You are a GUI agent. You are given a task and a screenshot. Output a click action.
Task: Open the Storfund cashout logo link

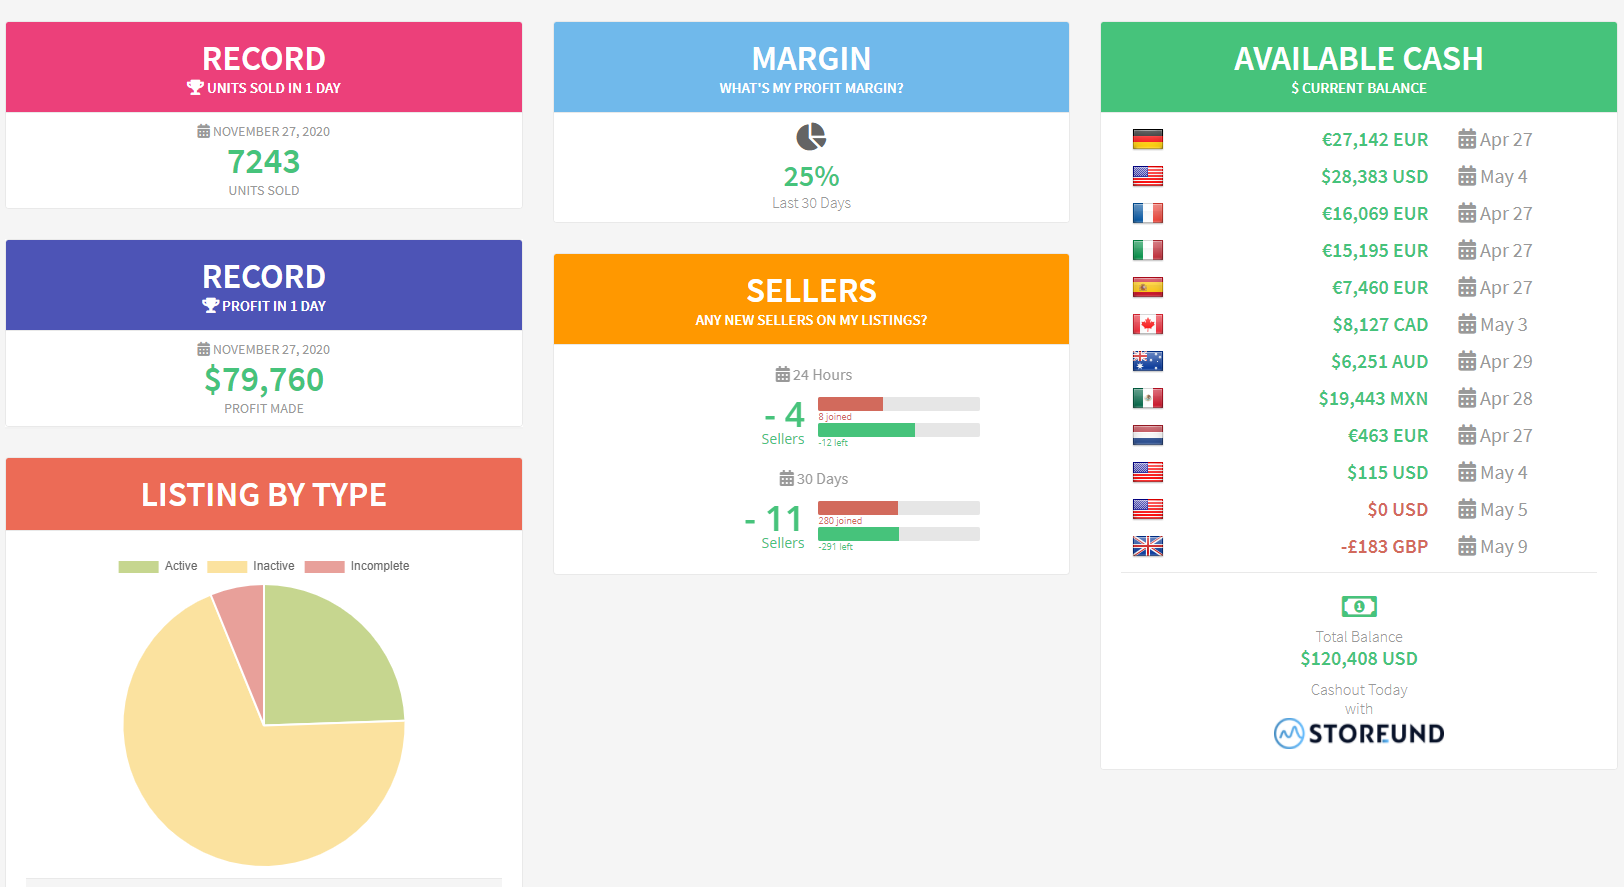click(x=1359, y=733)
